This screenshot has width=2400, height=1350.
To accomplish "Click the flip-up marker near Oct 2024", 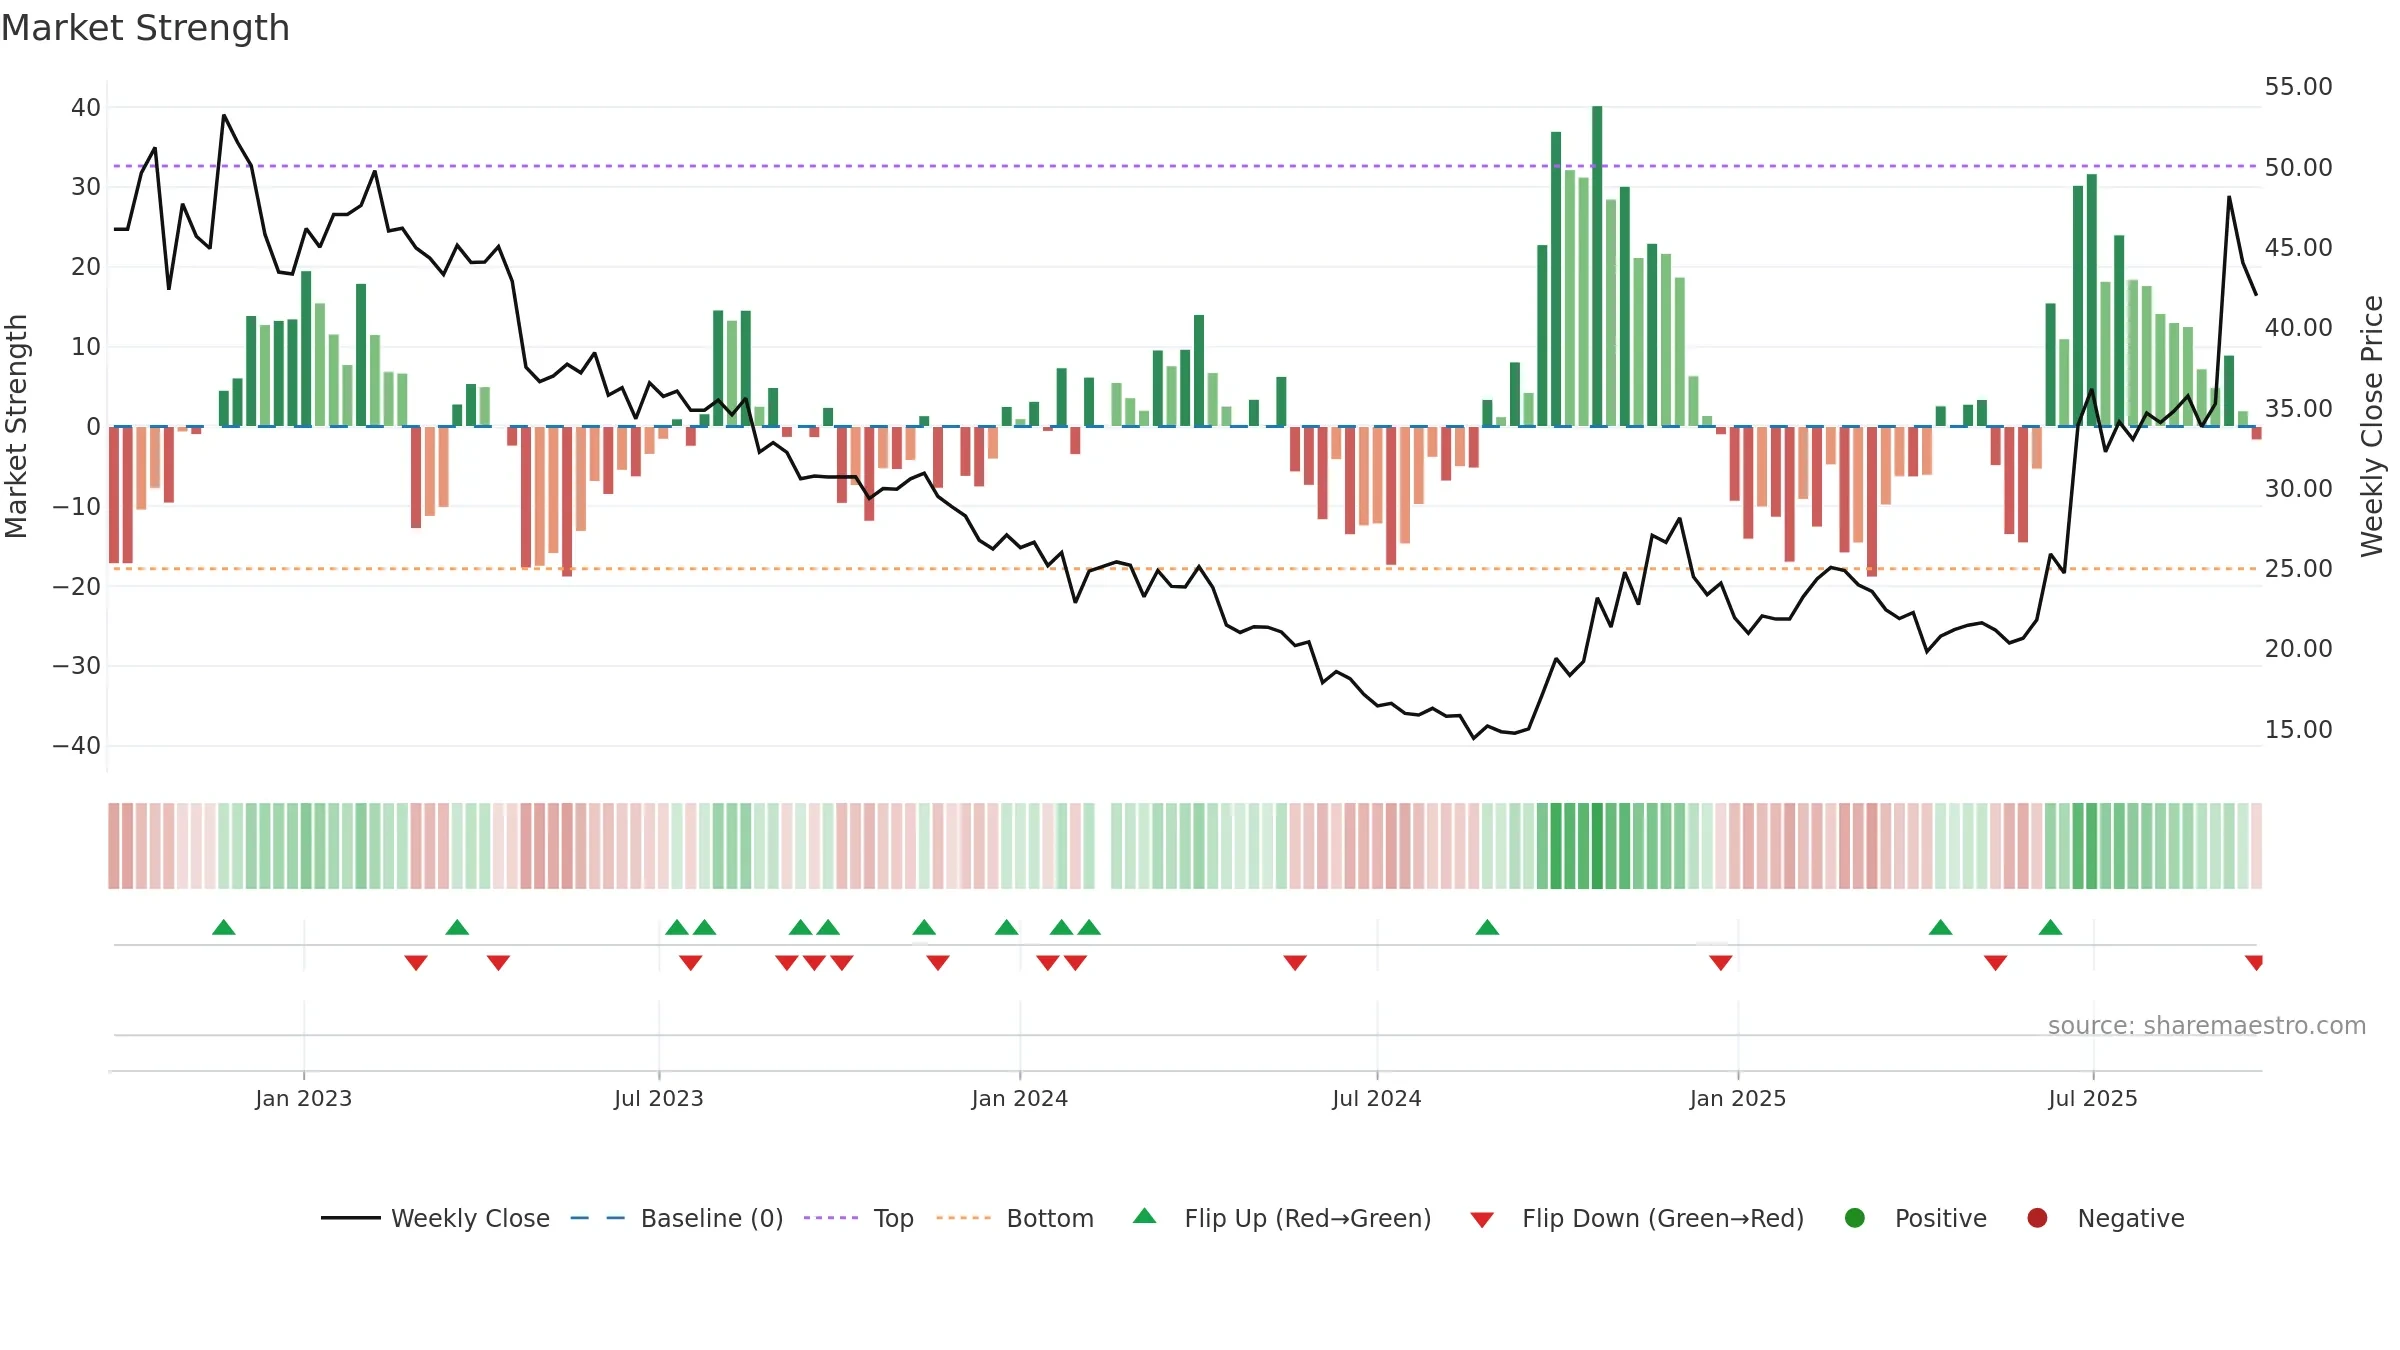I will (1487, 927).
